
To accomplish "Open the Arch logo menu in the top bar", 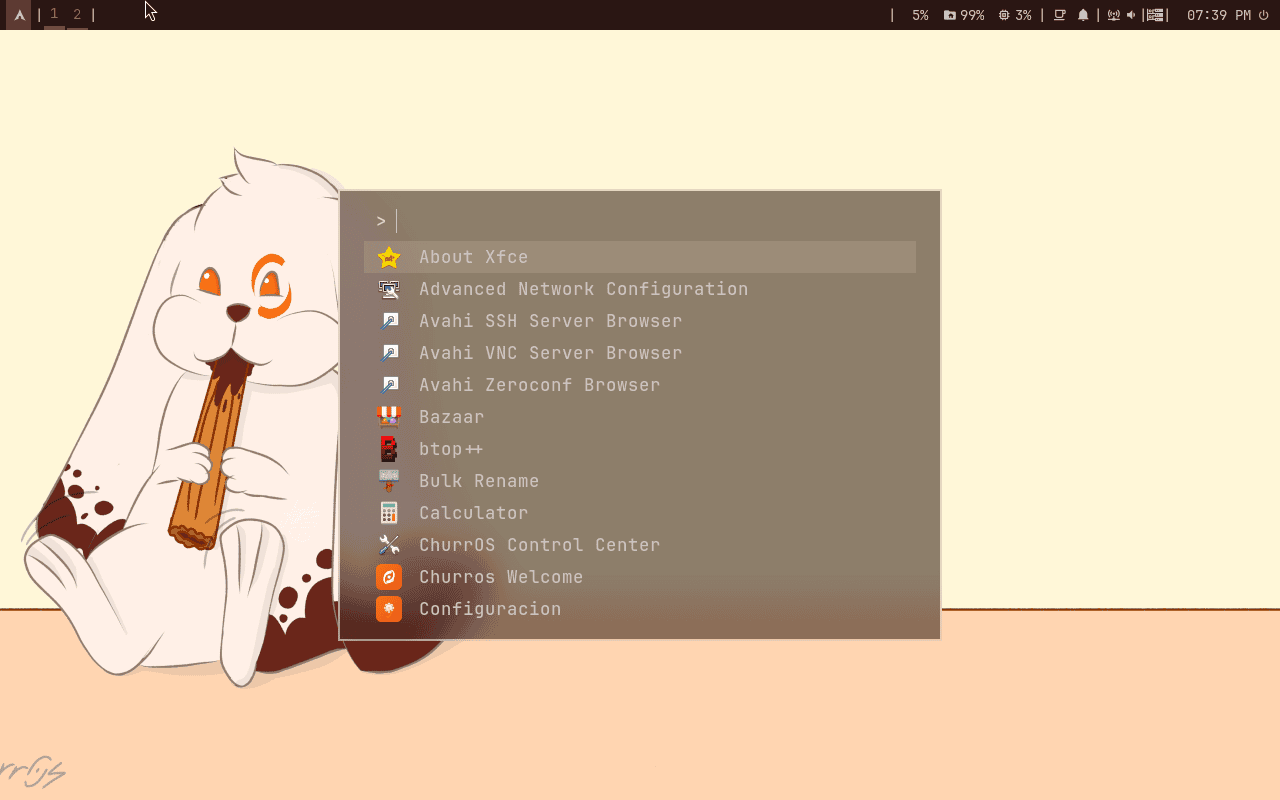I will (19, 15).
